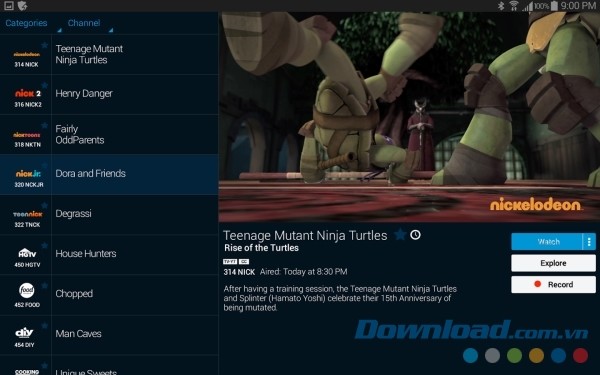This screenshot has width=600, height=375.
Task: Toggle favorite star on 450 HGTV channel
Action: 45,245
